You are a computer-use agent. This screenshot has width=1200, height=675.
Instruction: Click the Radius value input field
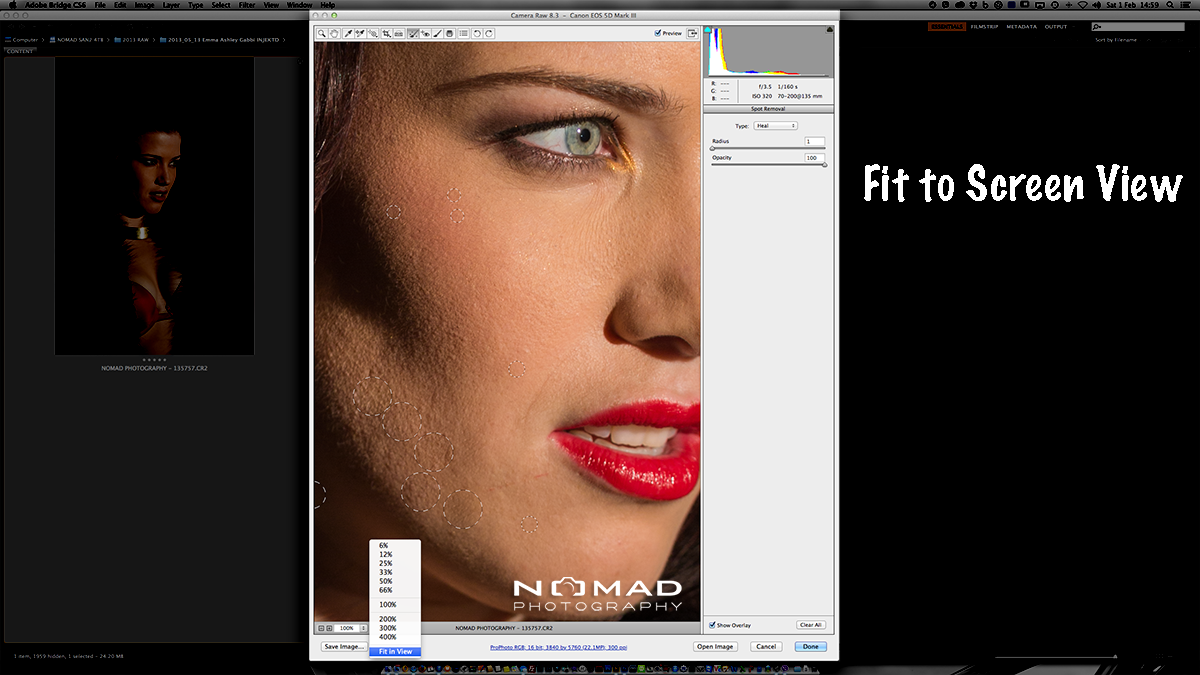(814, 142)
